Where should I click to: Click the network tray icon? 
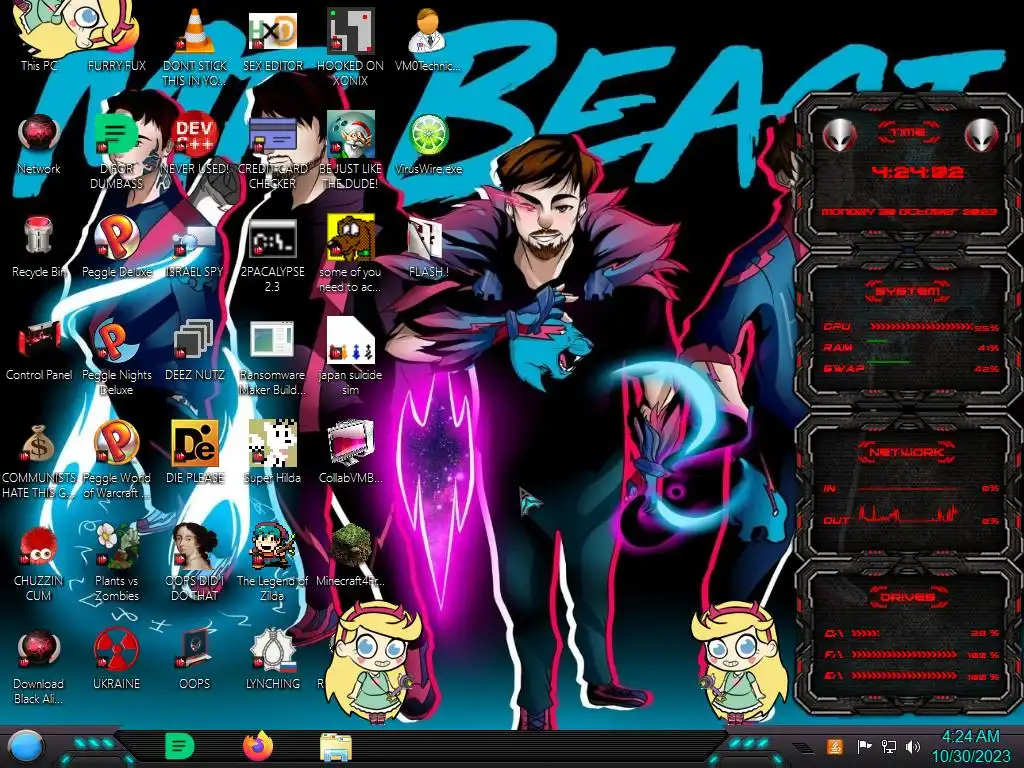click(x=889, y=746)
